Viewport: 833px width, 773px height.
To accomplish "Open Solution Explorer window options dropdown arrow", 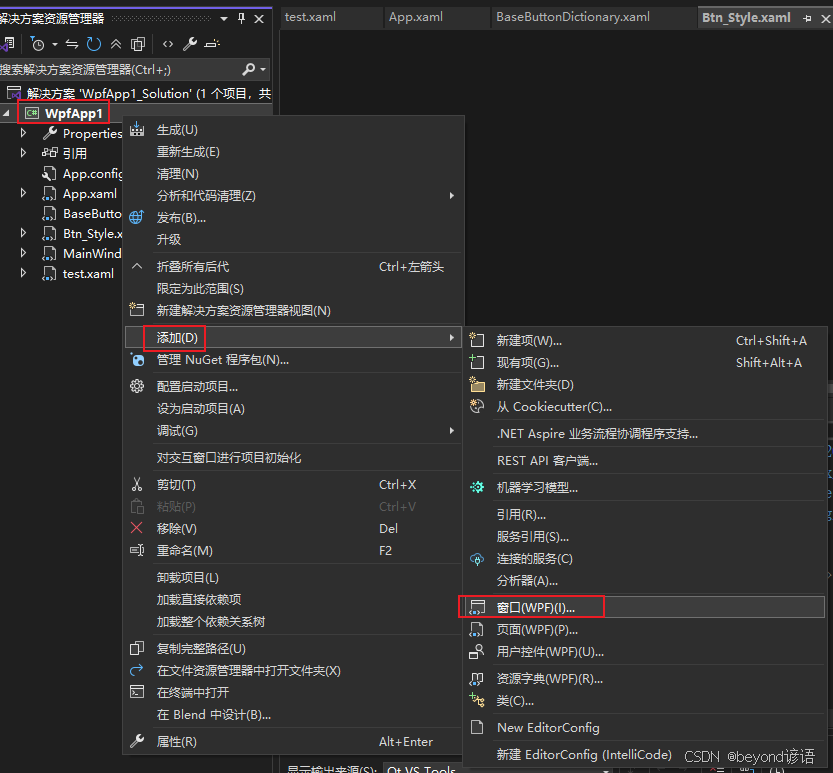I will click(224, 19).
